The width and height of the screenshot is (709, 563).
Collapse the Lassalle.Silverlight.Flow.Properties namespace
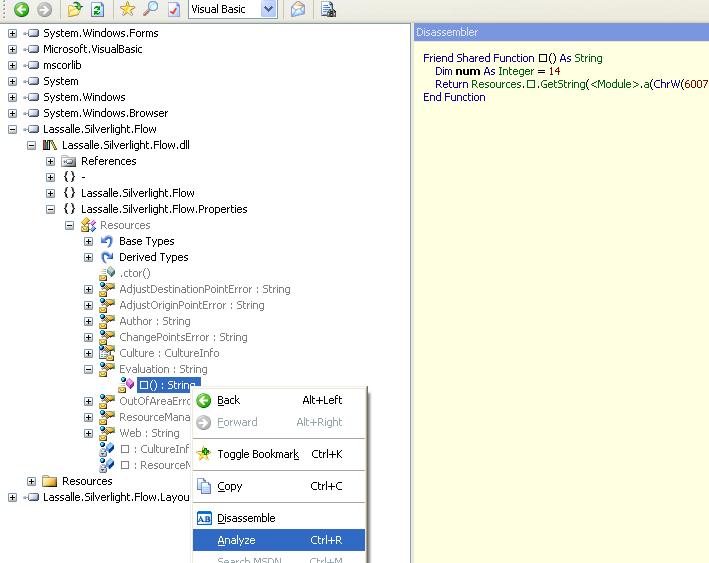click(x=51, y=209)
